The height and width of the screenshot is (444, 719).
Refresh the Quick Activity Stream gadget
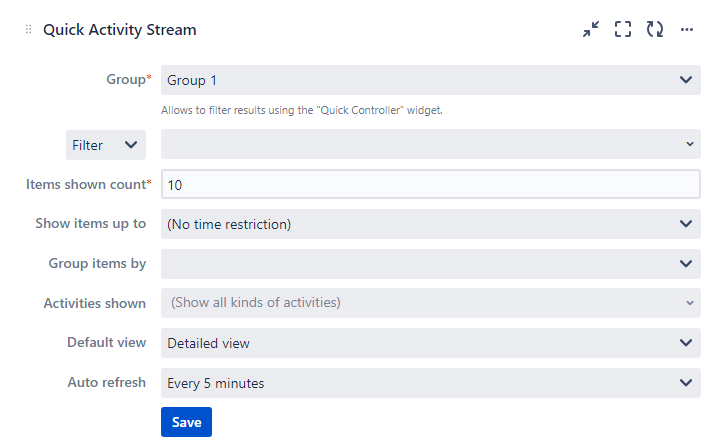(x=655, y=30)
